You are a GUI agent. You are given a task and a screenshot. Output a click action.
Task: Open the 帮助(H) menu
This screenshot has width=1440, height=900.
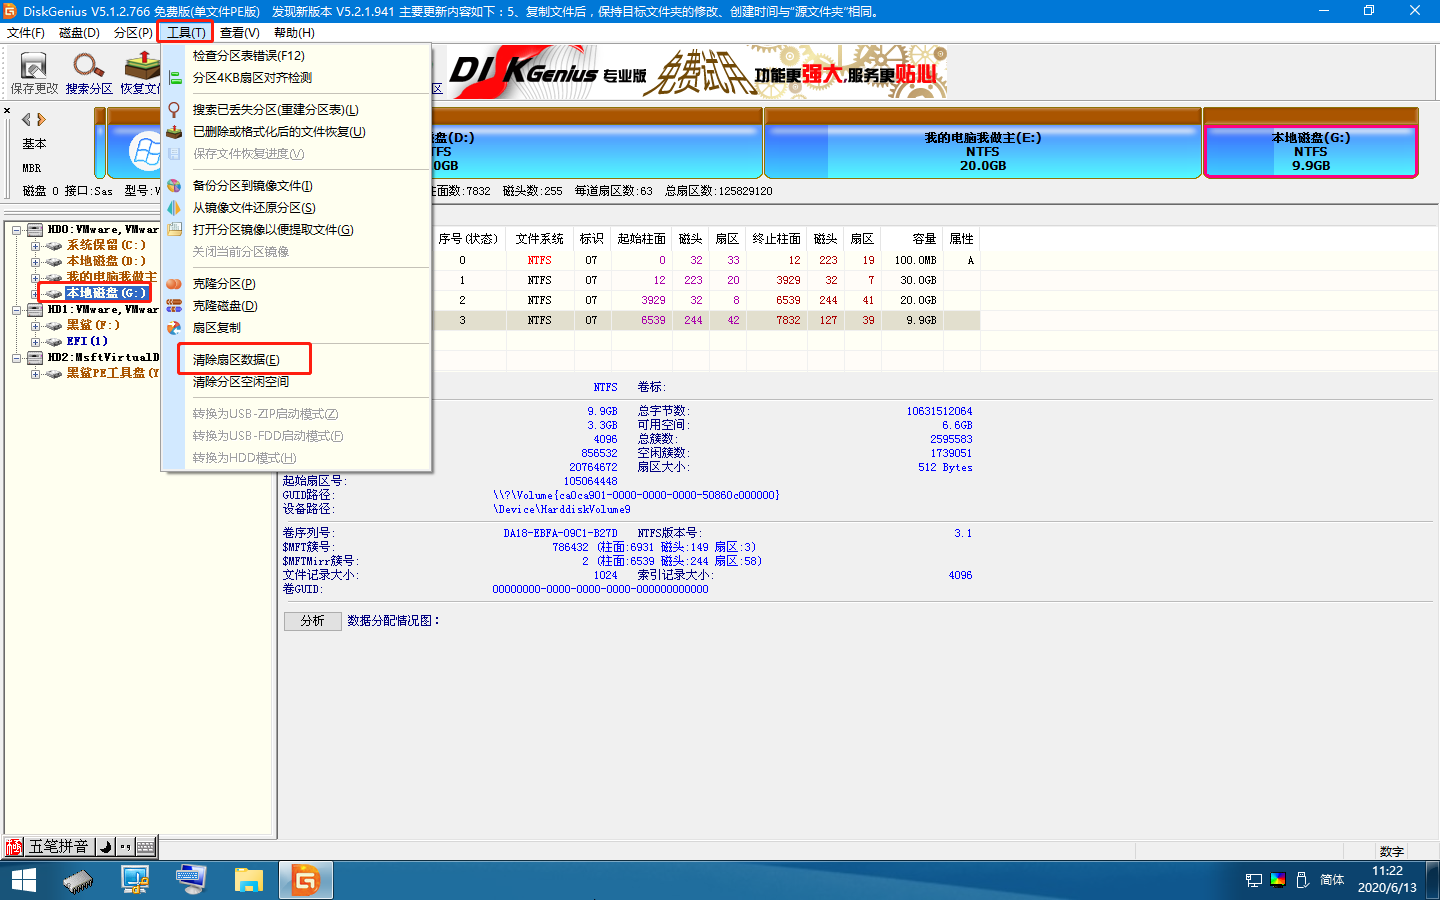[294, 33]
